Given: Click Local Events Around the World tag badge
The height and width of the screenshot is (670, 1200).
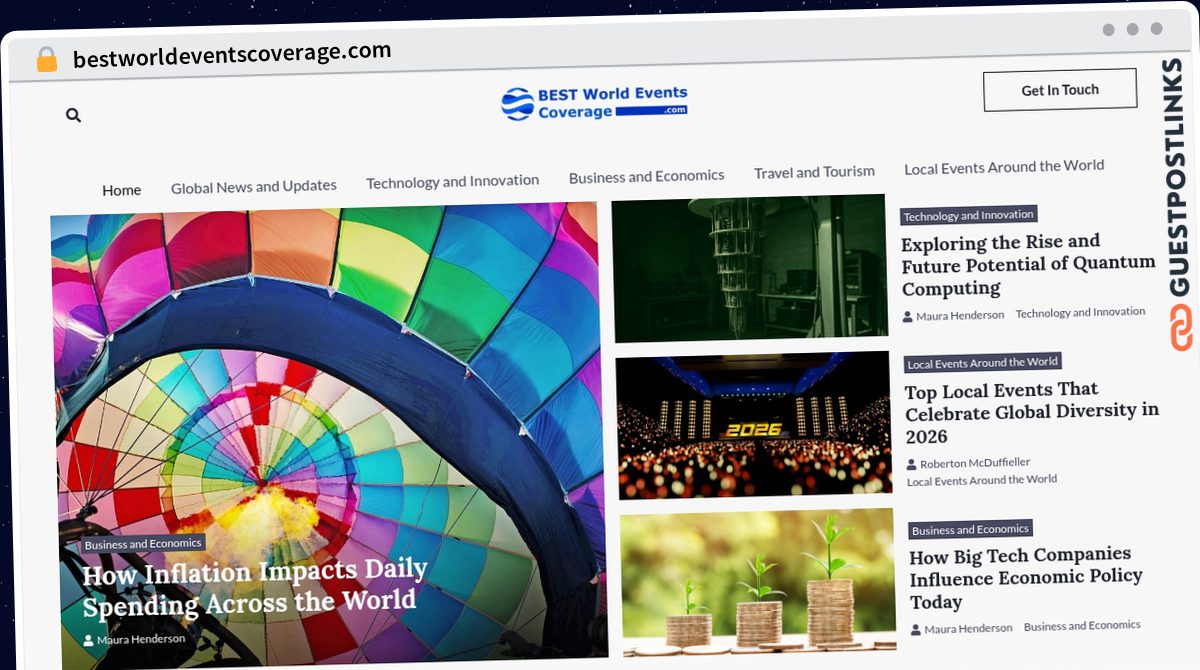Looking at the screenshot, I should pyautogui.click(x=982, y=363).
